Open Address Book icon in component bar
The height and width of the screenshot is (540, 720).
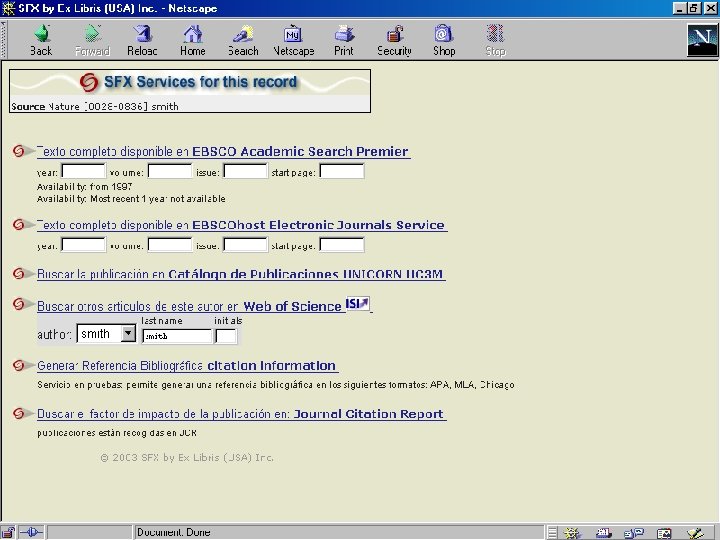(664, 533)
